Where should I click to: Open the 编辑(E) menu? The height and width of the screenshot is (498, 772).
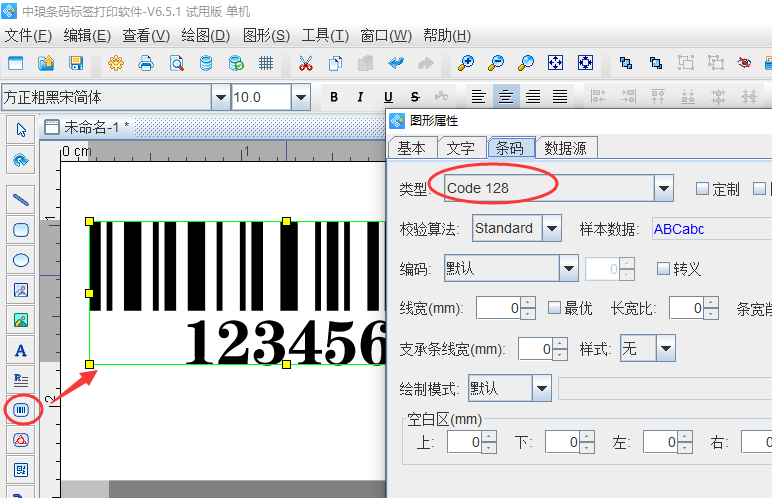(87, 35)
